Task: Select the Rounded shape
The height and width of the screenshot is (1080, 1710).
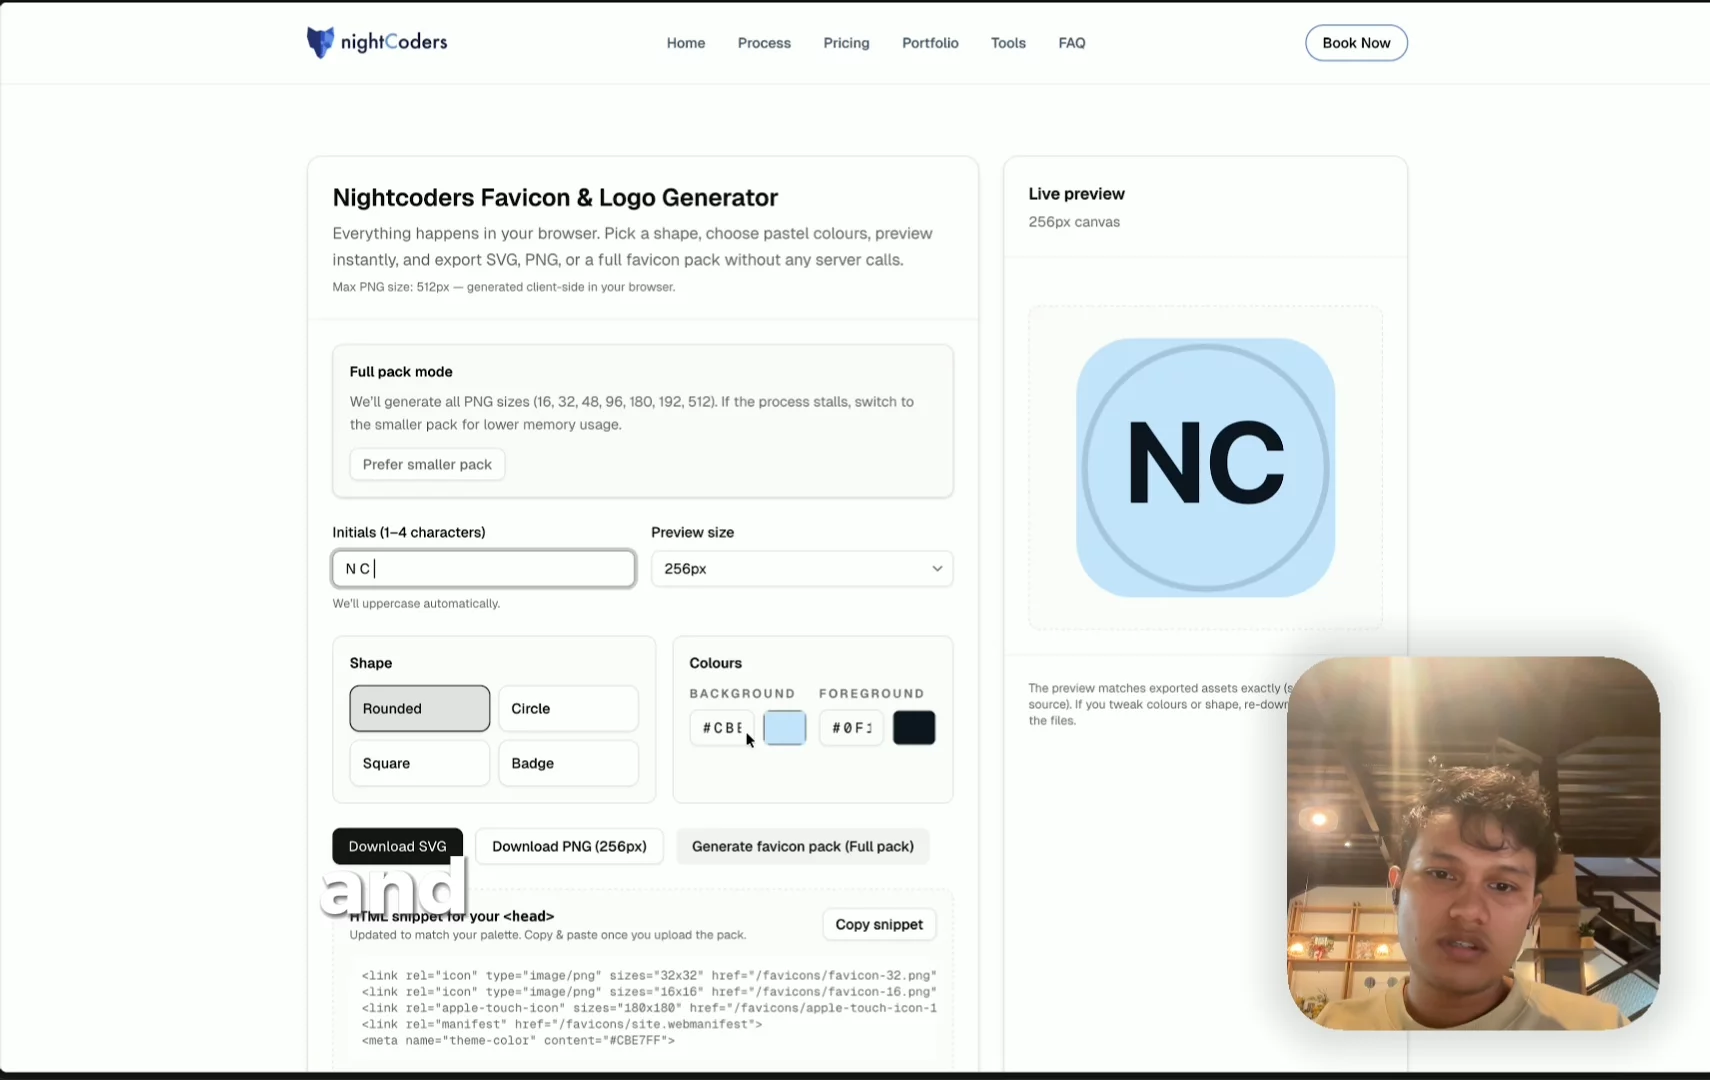Action: pos(419,708)
